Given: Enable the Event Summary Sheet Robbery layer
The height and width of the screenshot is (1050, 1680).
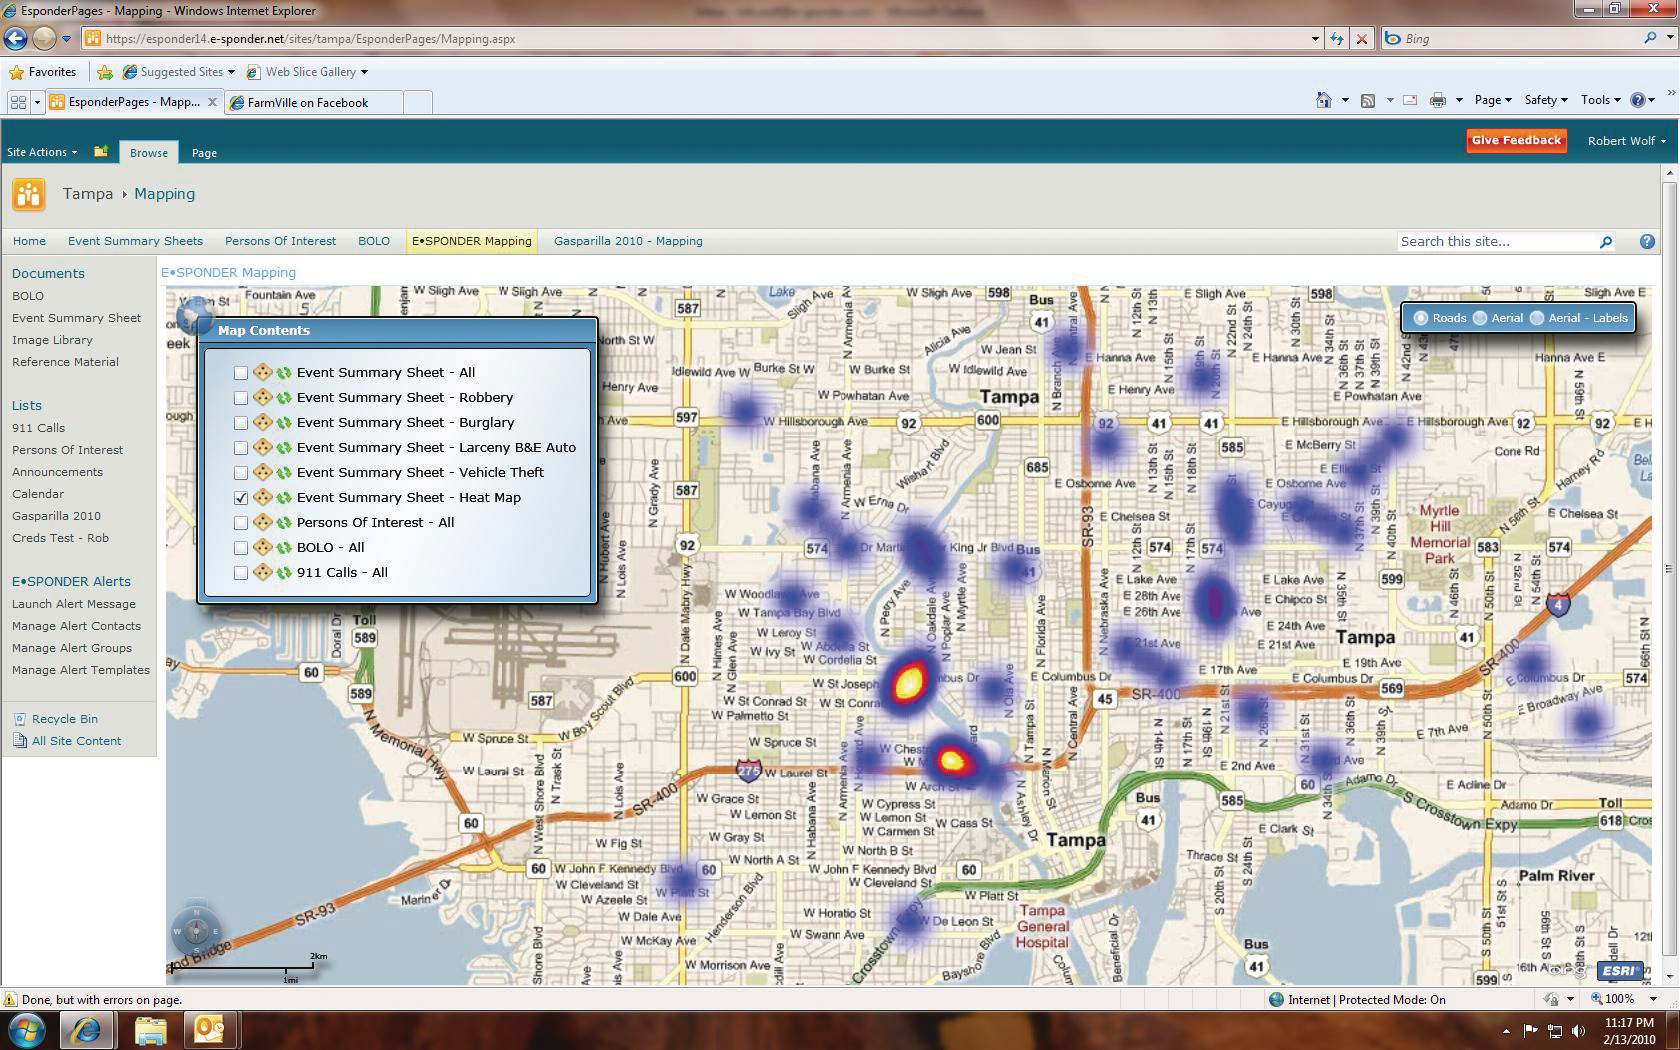Looking at the screenshot, I should (241, 398).
